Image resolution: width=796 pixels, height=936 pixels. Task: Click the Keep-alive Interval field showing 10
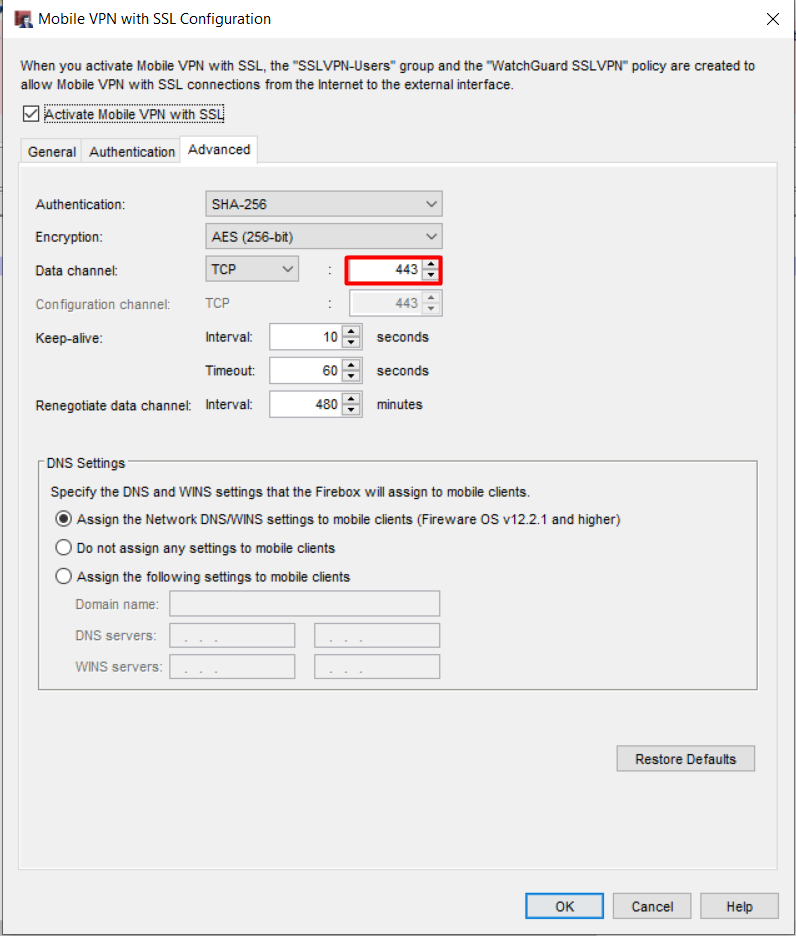[x=306, y=337]
